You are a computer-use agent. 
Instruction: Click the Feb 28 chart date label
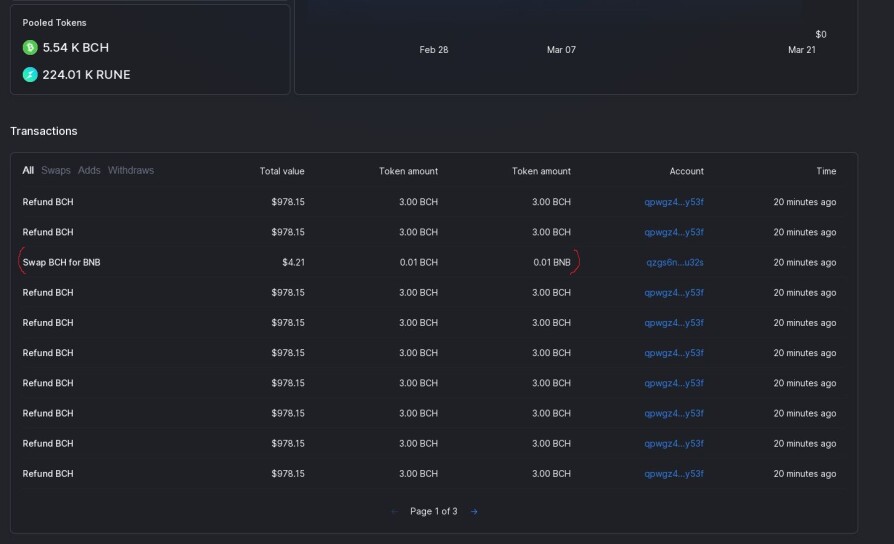click(x=434, y=50)
